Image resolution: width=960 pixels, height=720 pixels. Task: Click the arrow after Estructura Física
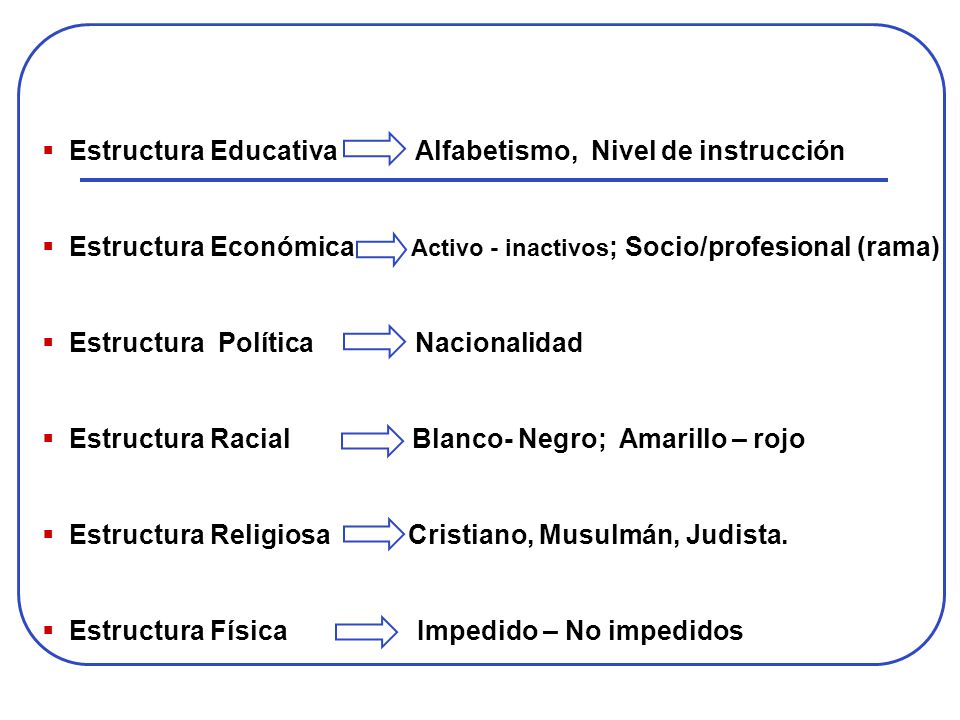click(x=367, y=631)
